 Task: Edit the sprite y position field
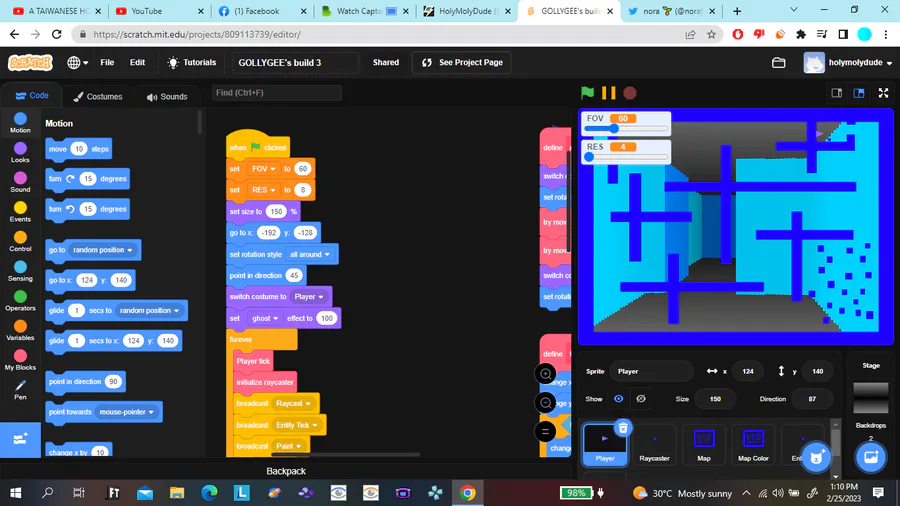click(817, 371)
